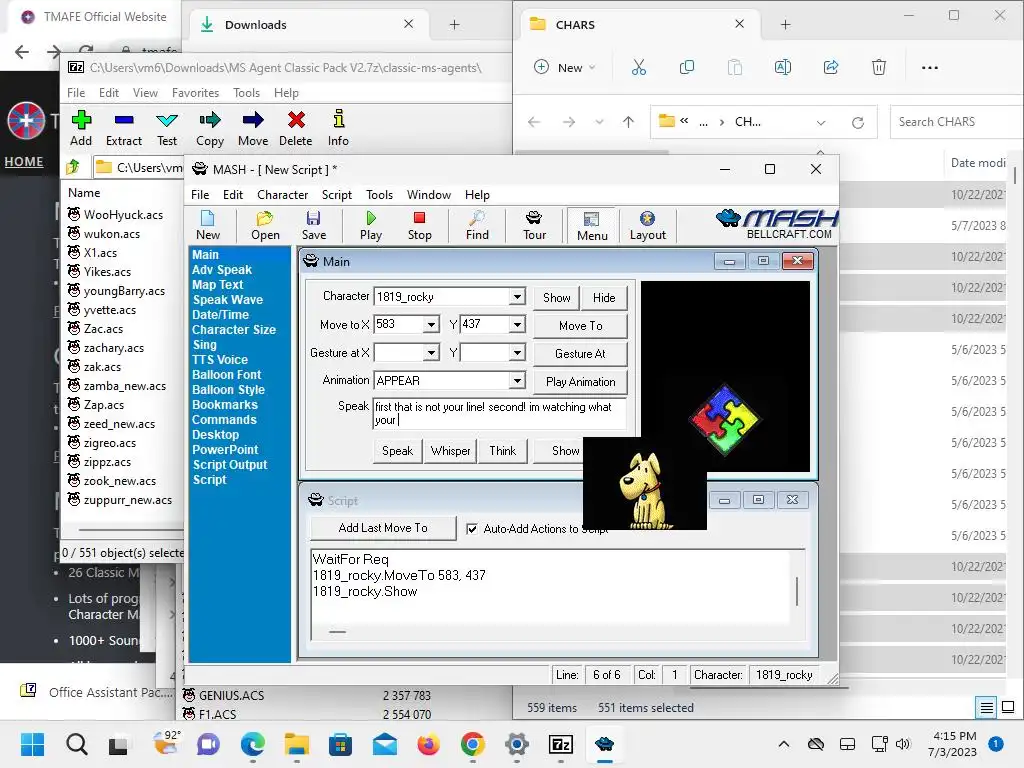Open a script with the MASH Open icon
Image resolution: width=1024 pixels, height=768 pixels.
click(x=265, y=225)
